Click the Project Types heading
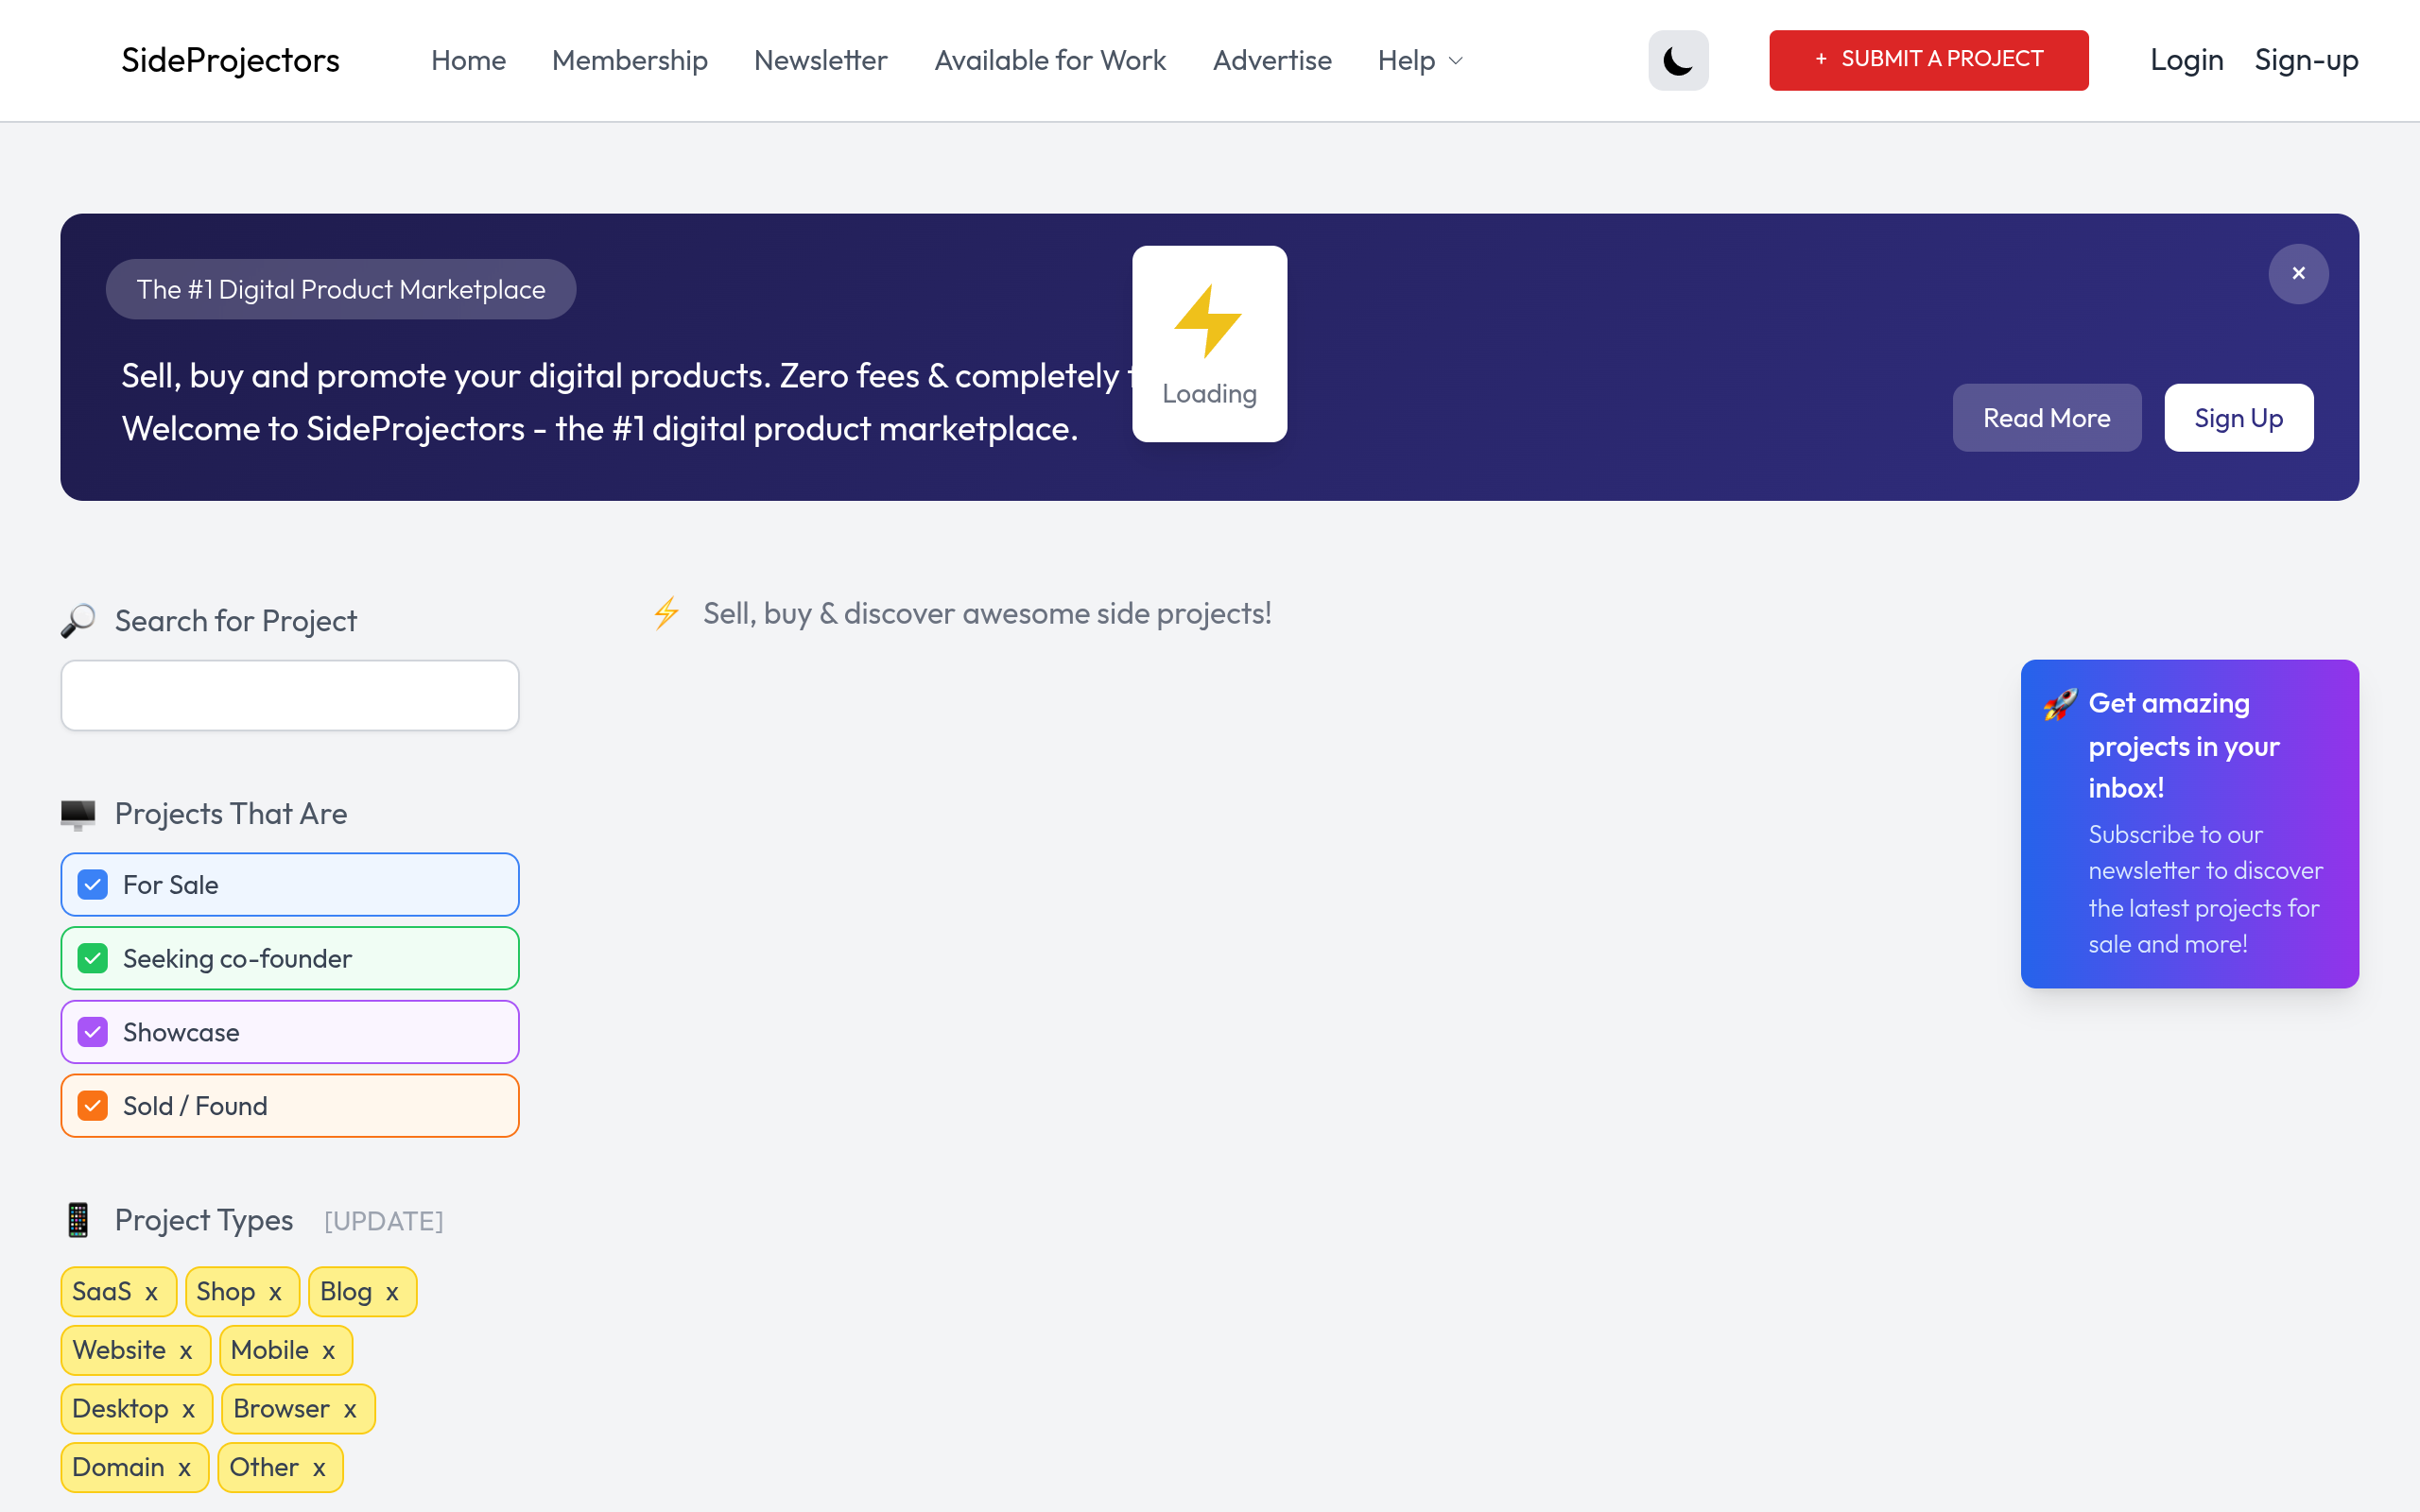The height and width of the screenshot is (1512, 2420). 204,1220
